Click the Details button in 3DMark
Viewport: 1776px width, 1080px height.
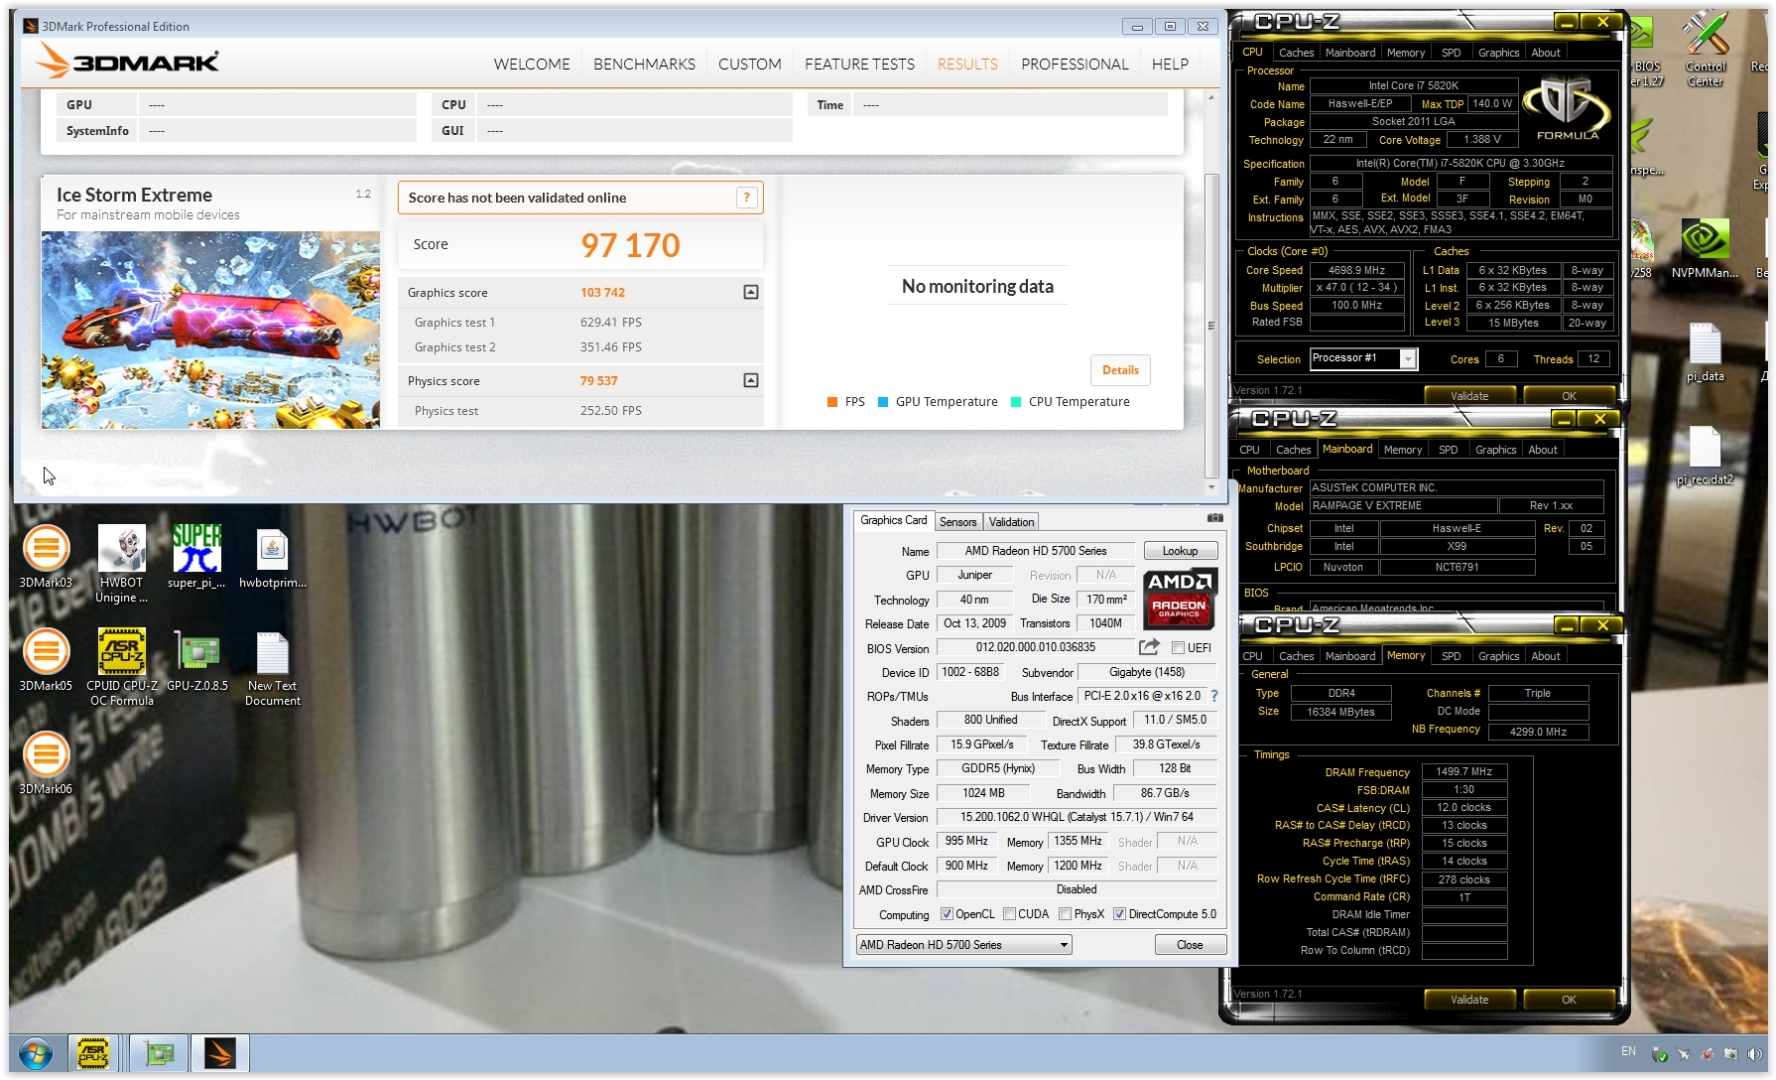(x=1120, y=370)
